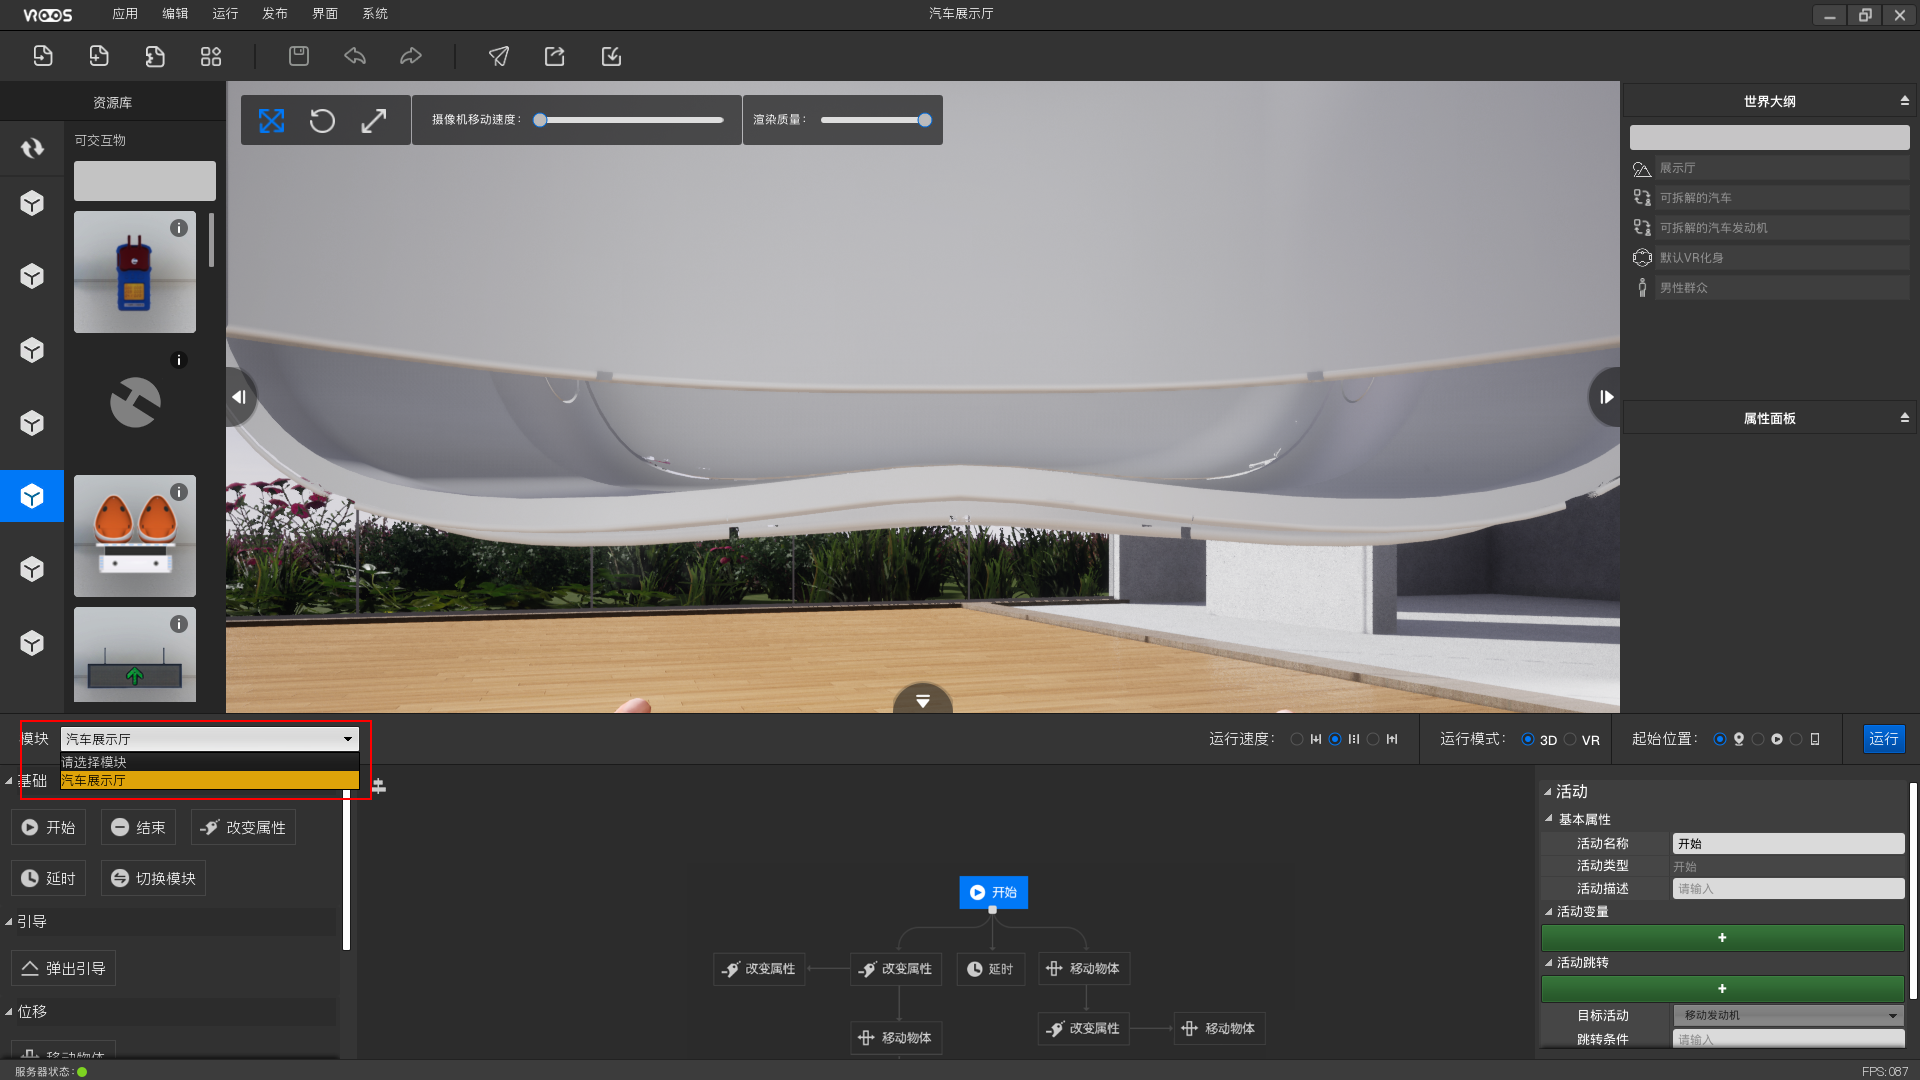Collapse right panel with viewport right arrow

1605,397
